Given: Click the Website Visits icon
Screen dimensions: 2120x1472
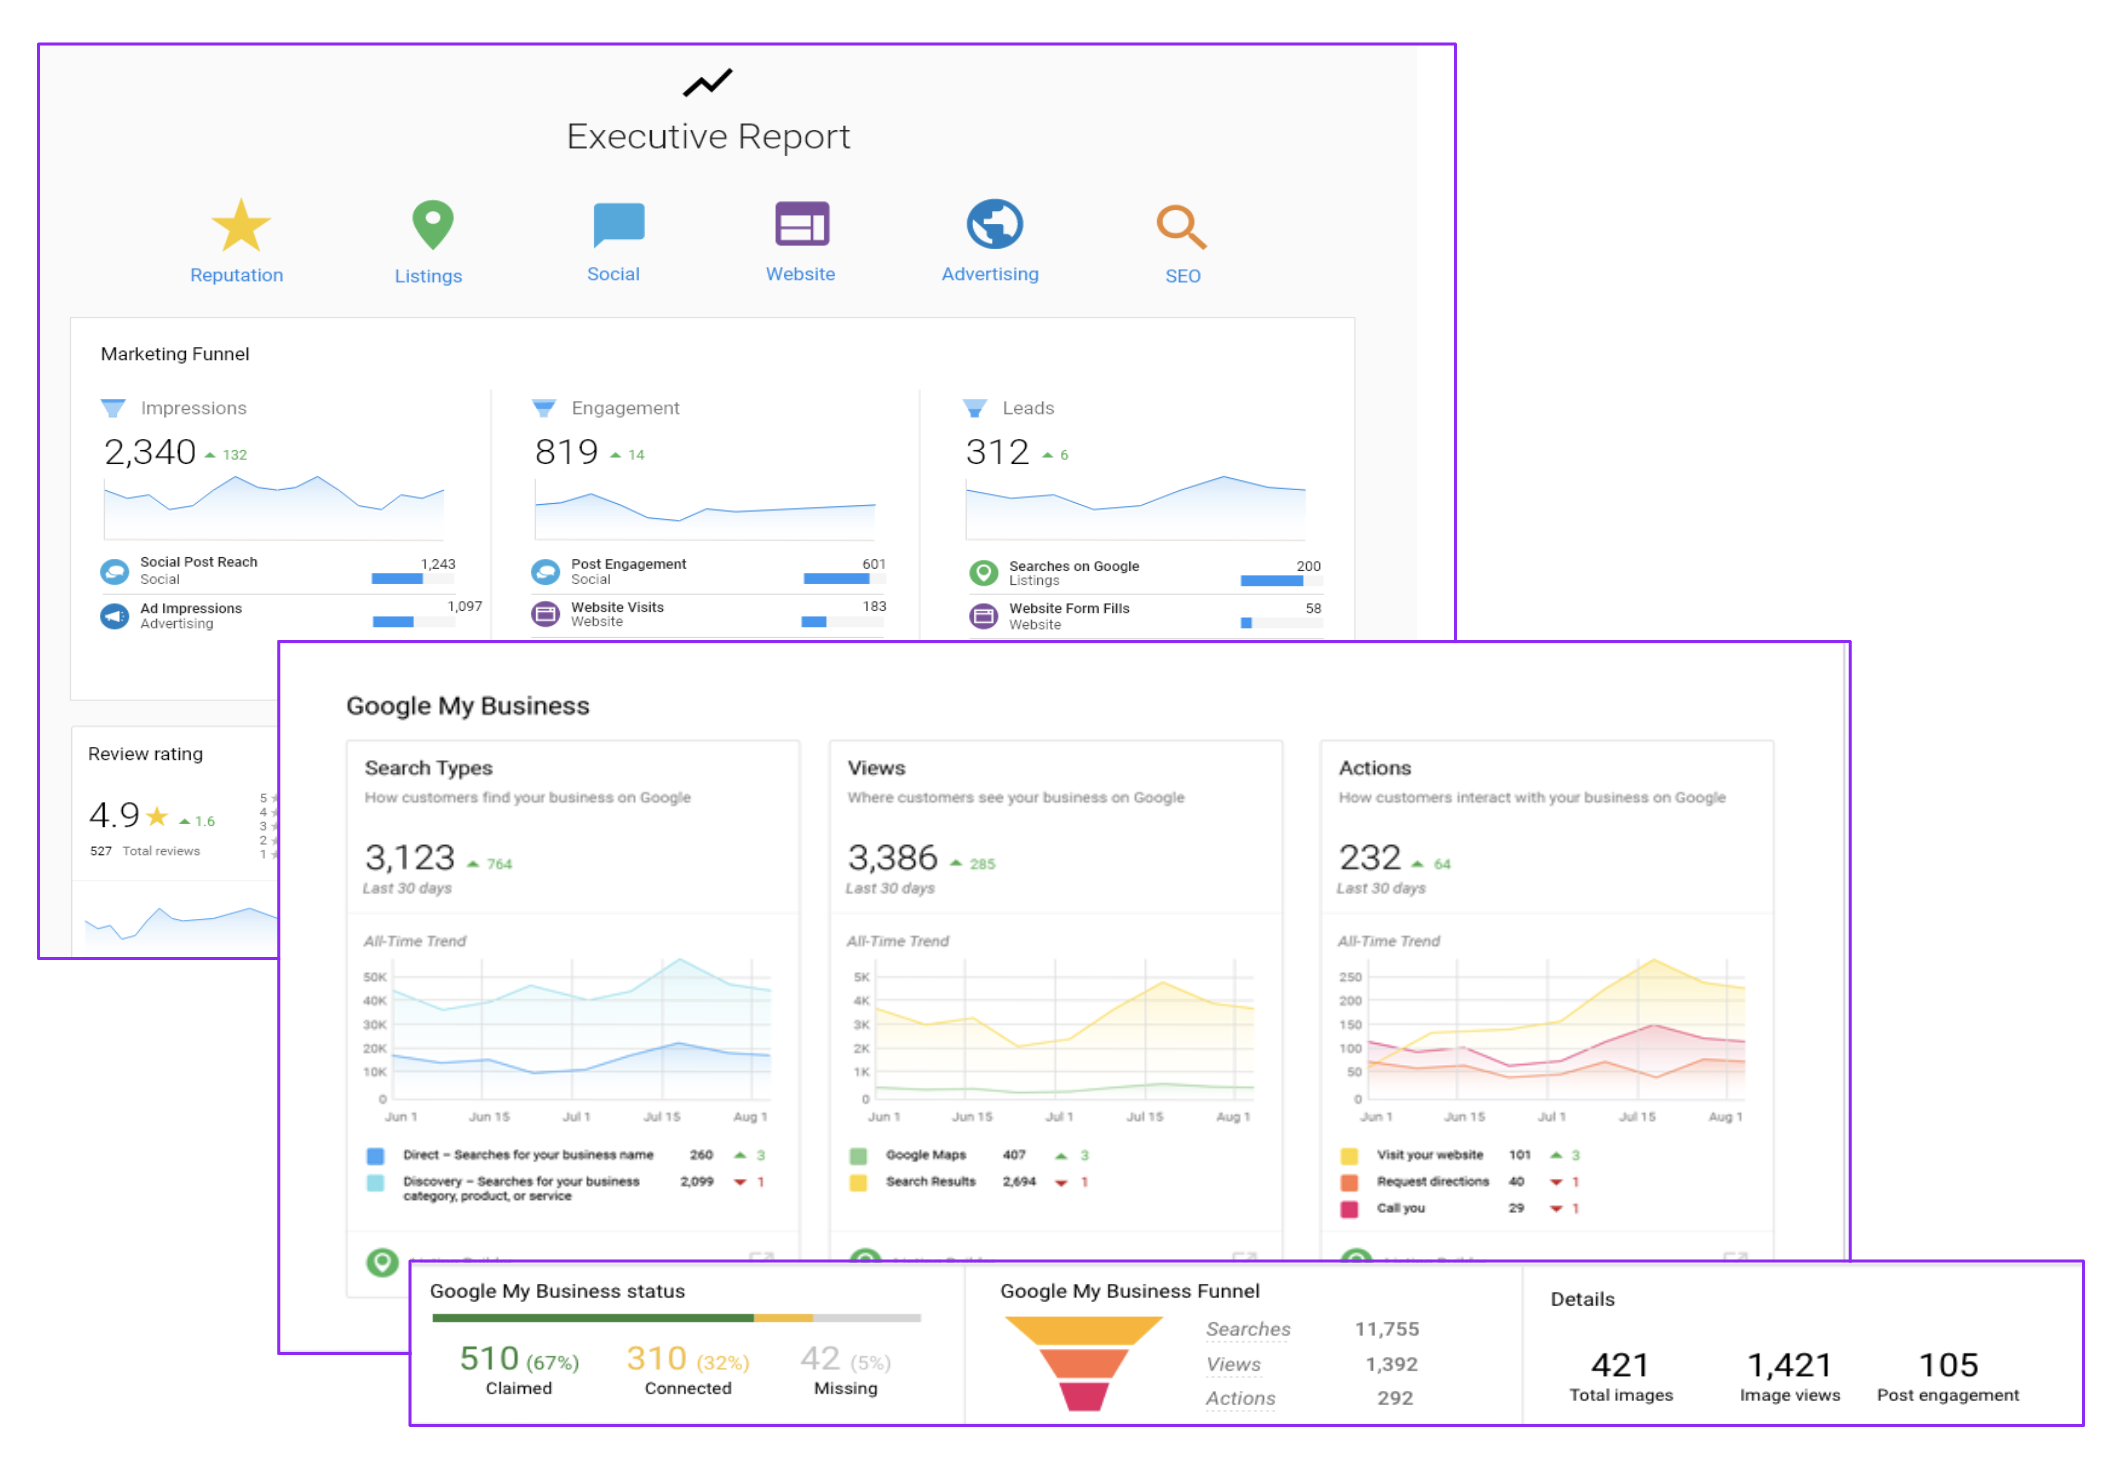Looking at the screenshot, I should coord(546,614).
